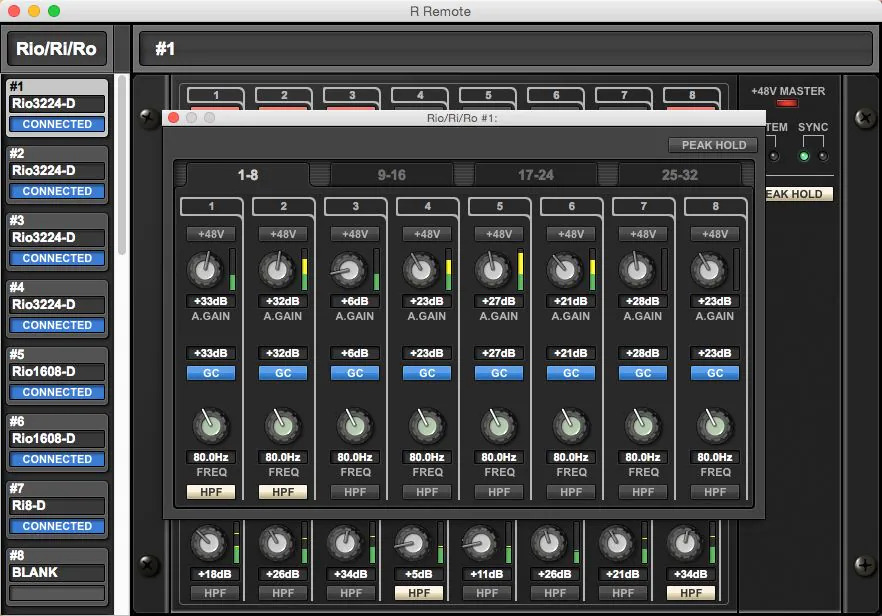Click channel 5 HPF frequency knob

[x=499, y=426]
